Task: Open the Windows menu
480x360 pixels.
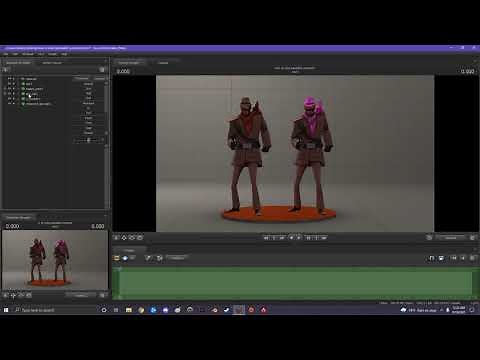Action: pyautogui.click(x=28, y=54)
